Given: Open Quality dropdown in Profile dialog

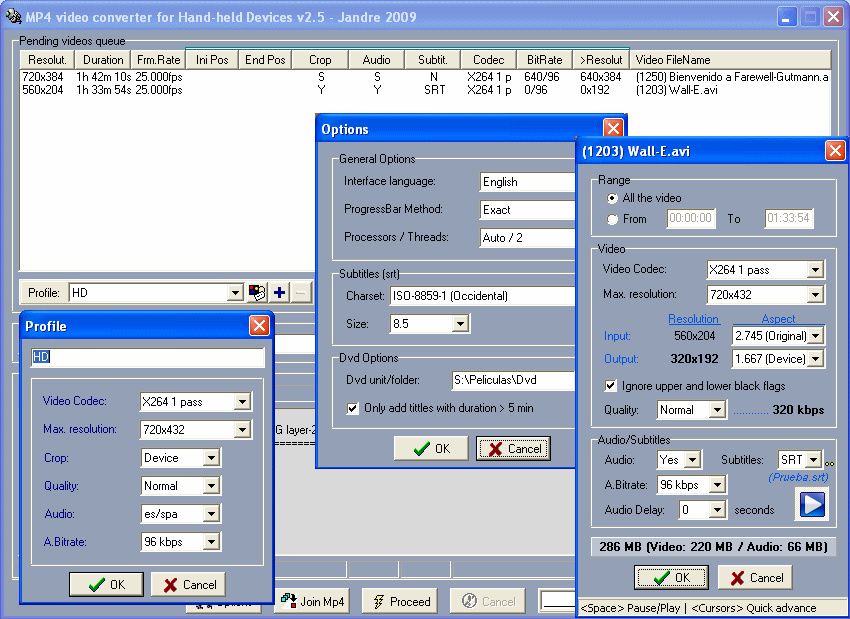Looking at the screenshot, I should pyautogui.click(x=211, y=486).
